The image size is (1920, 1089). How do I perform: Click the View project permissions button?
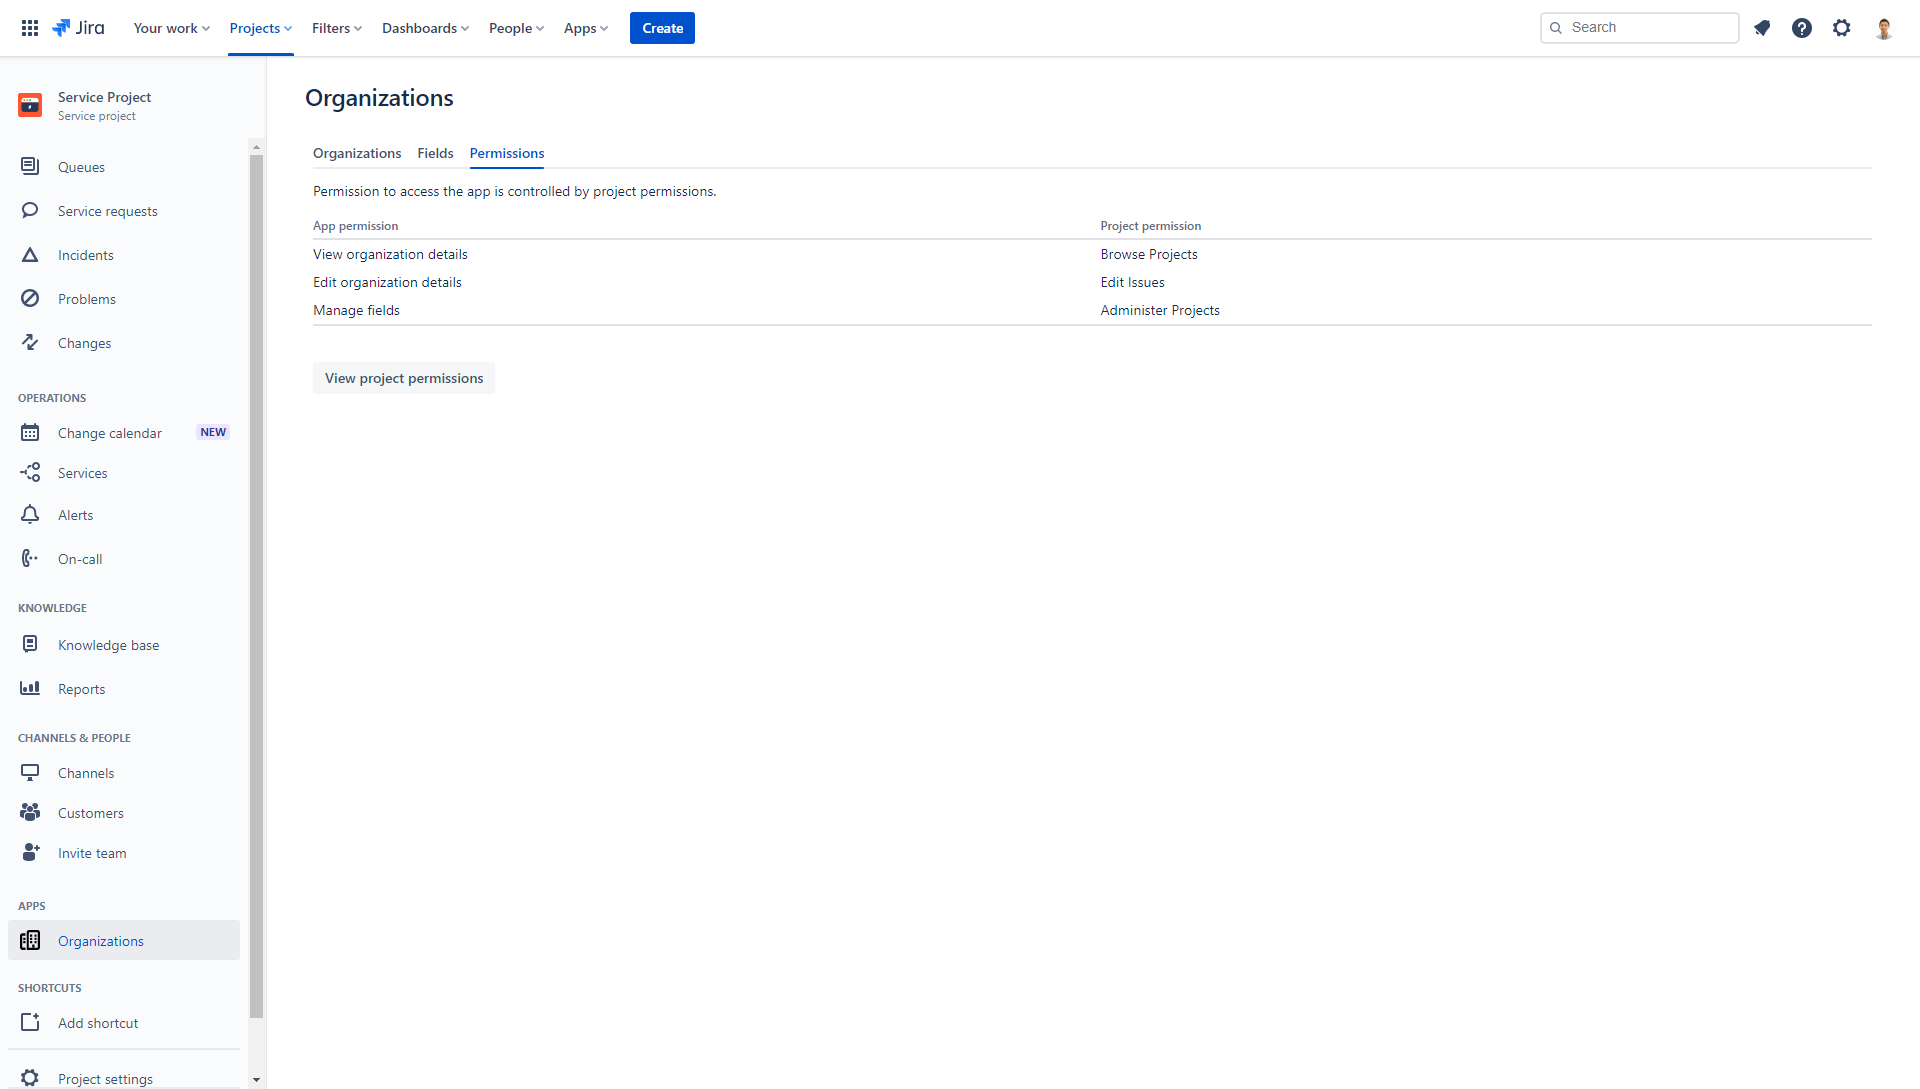(x=404, y=378)
